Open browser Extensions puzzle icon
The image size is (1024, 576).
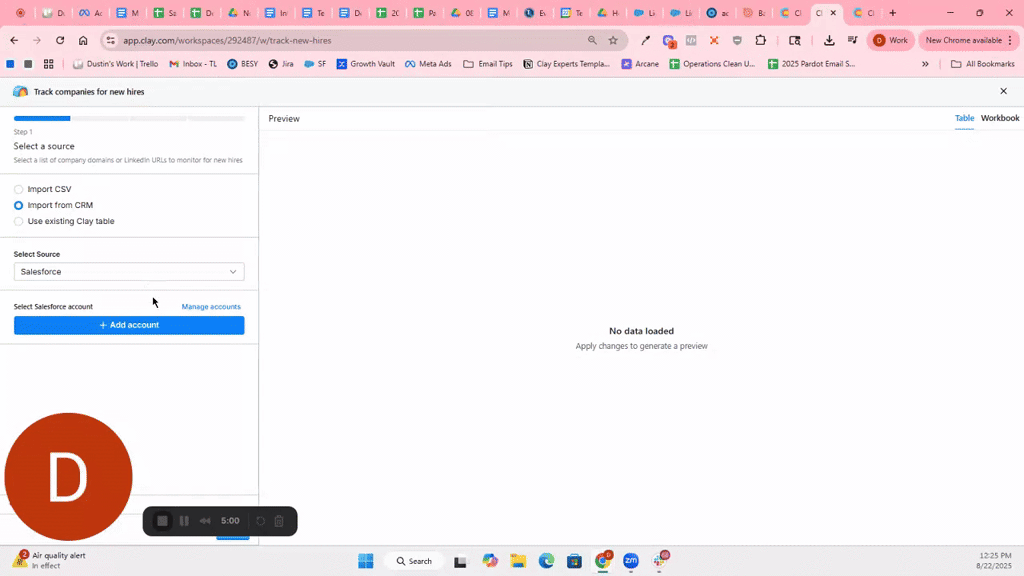[761, 40]
